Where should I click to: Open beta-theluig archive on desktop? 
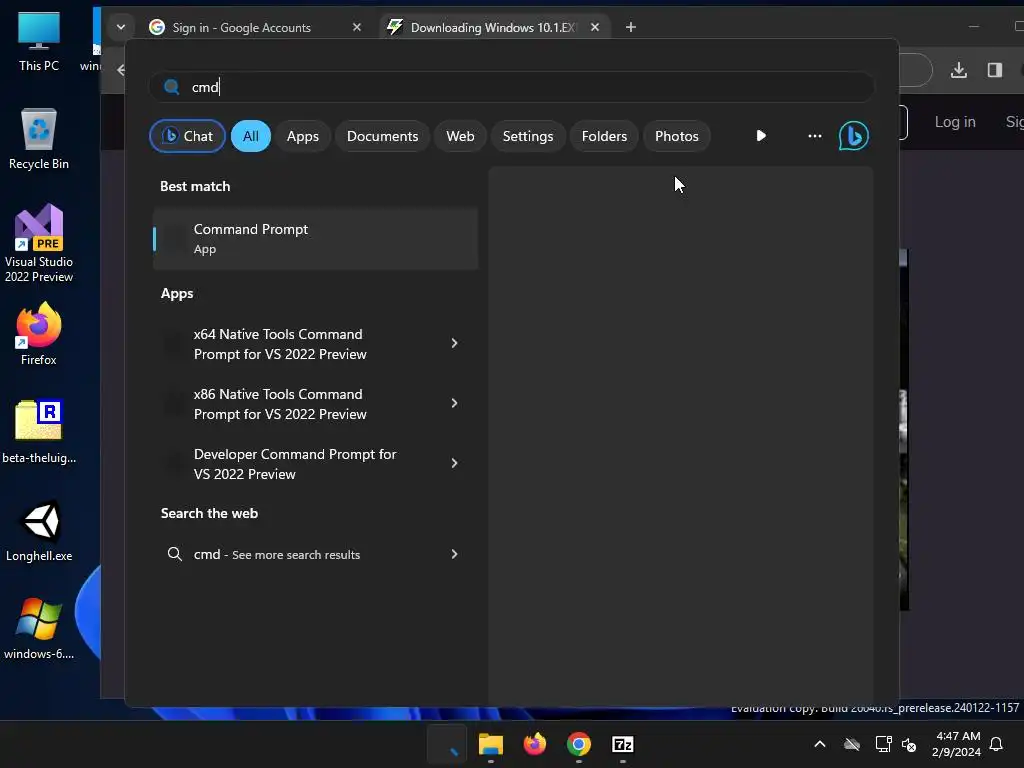[x=39, y=432]
